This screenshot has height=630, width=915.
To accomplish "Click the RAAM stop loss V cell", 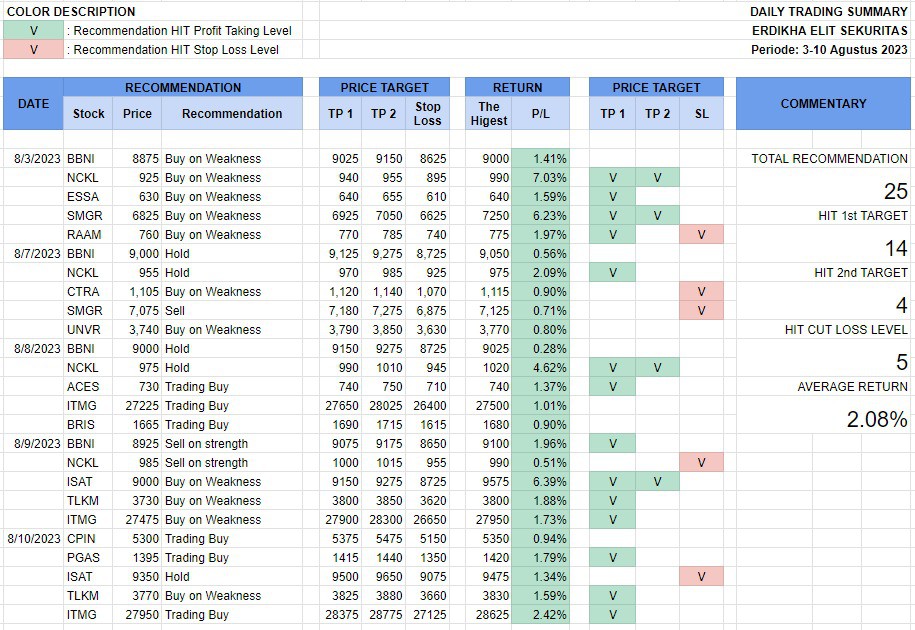I will 701,234.
